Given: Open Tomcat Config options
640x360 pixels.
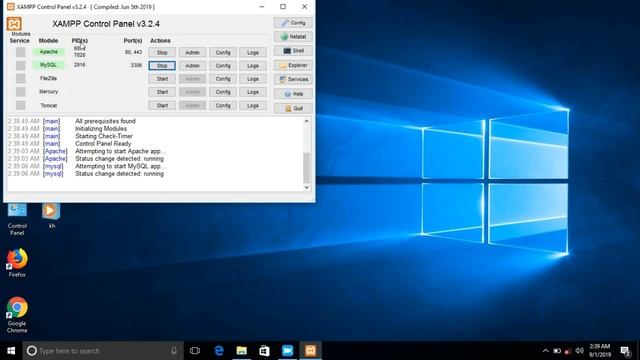Looking at the screenshot, I should coord(223,105).
